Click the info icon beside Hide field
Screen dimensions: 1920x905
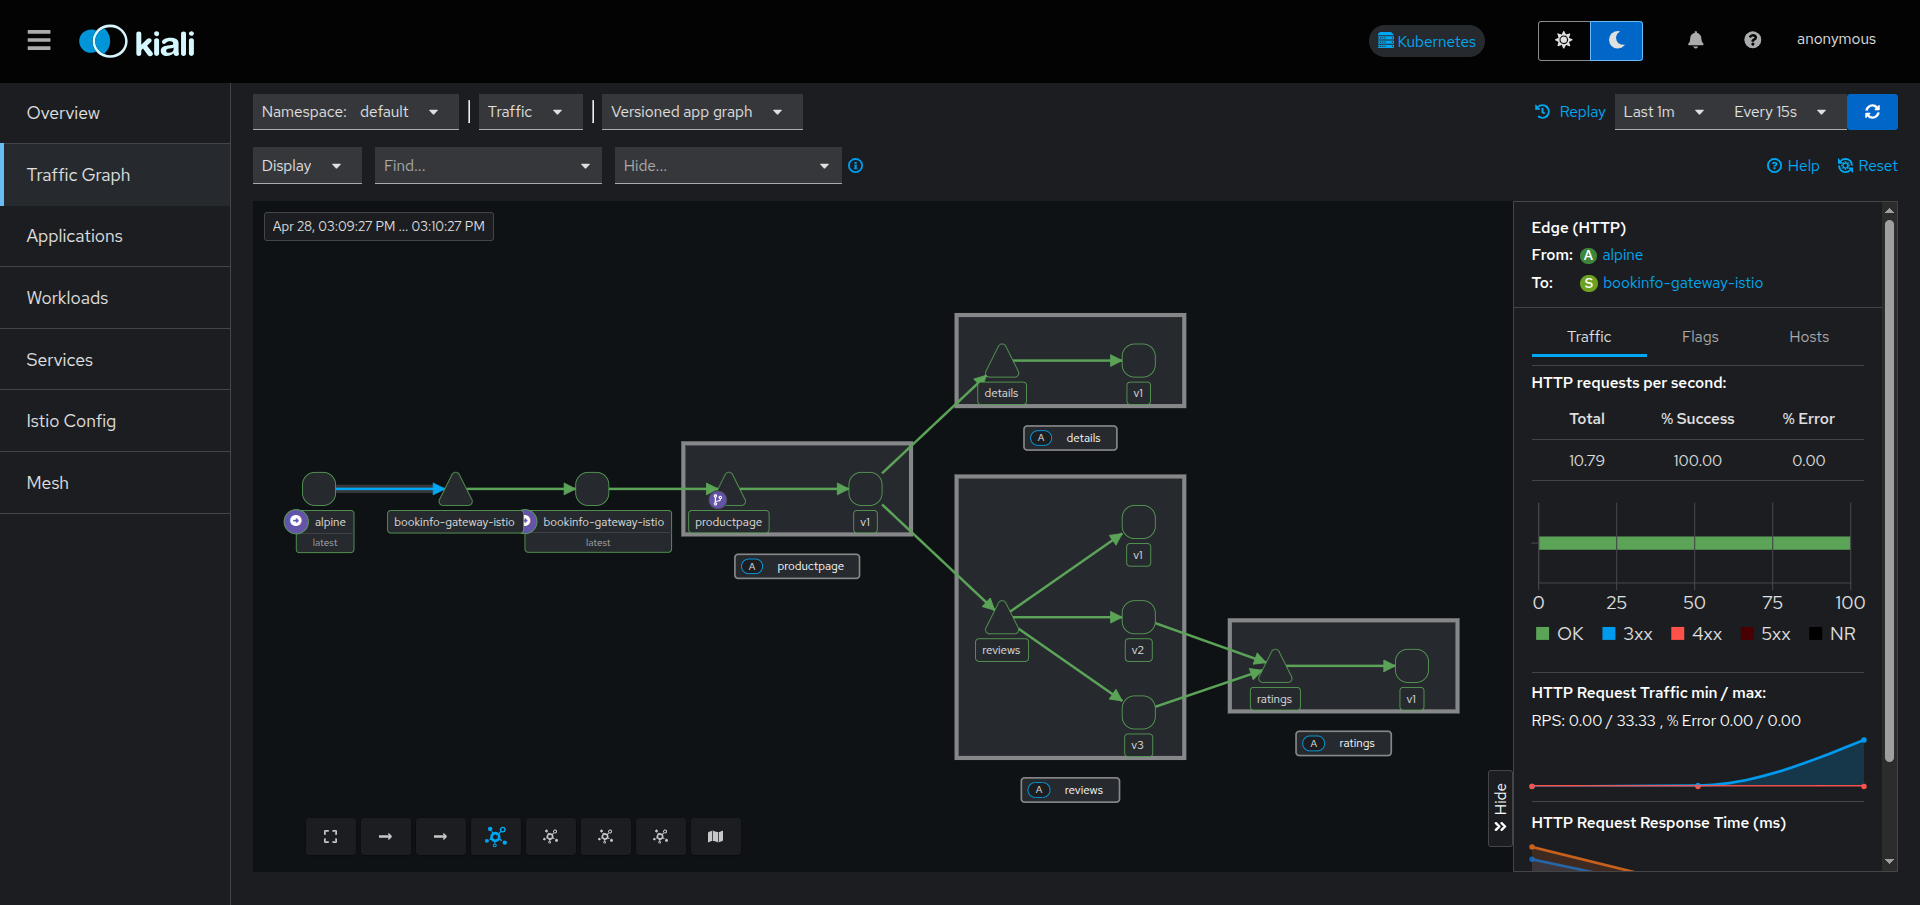tap(856, 166)
